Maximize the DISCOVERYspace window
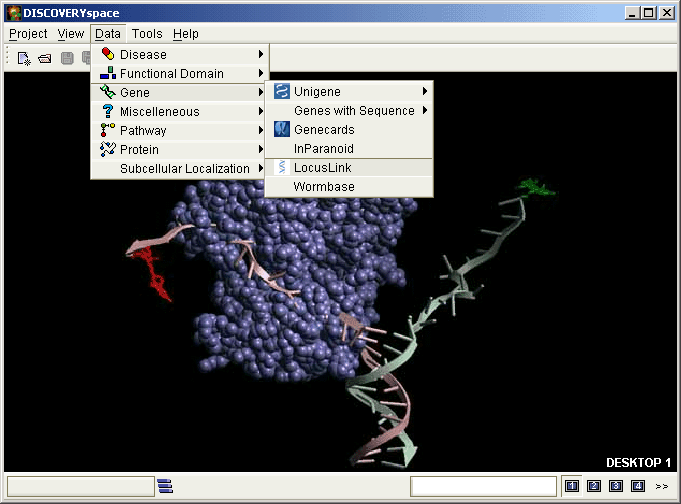This screenshot has width=681, height=504. (649, 13)
